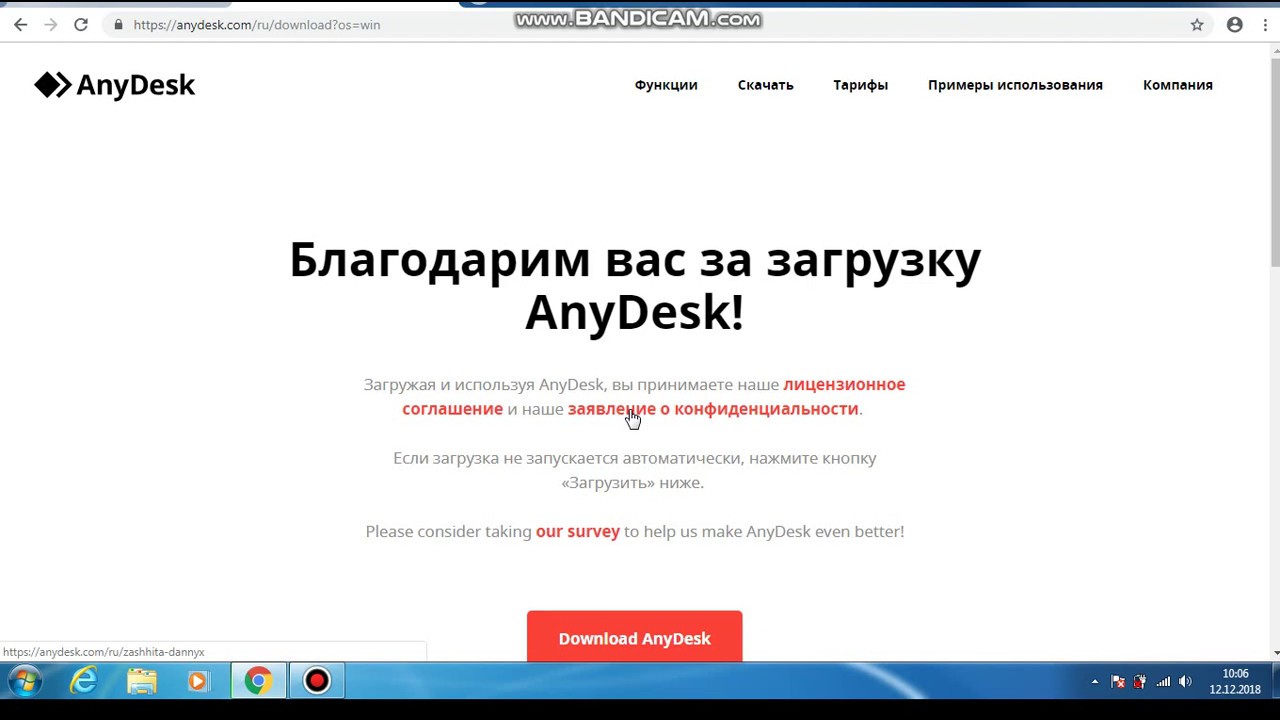Reload the page with refresh icon
This screenshot has width=1280, height=720.
[x=81, y=25]
